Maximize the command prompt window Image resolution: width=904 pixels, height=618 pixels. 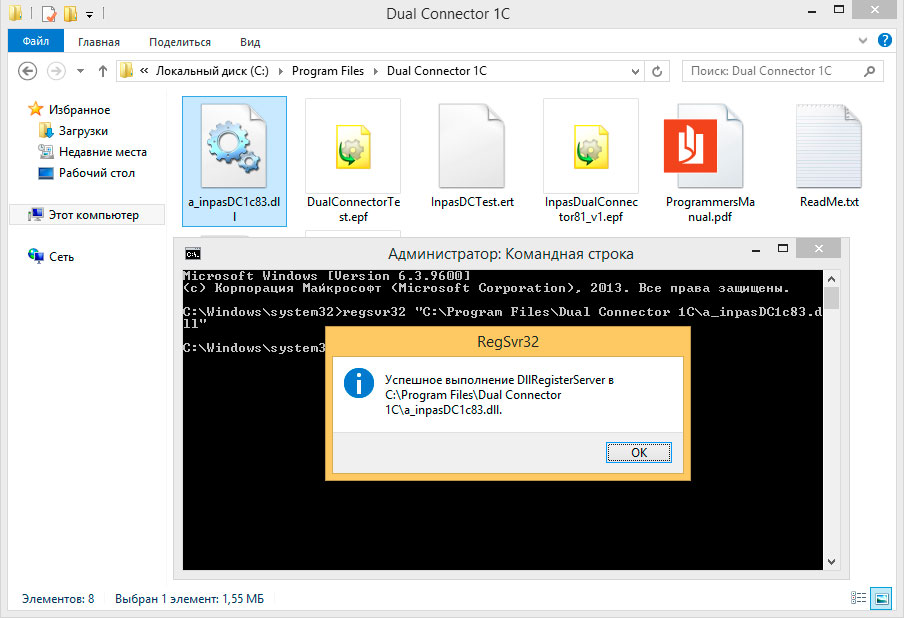click(x=782, y=248)
